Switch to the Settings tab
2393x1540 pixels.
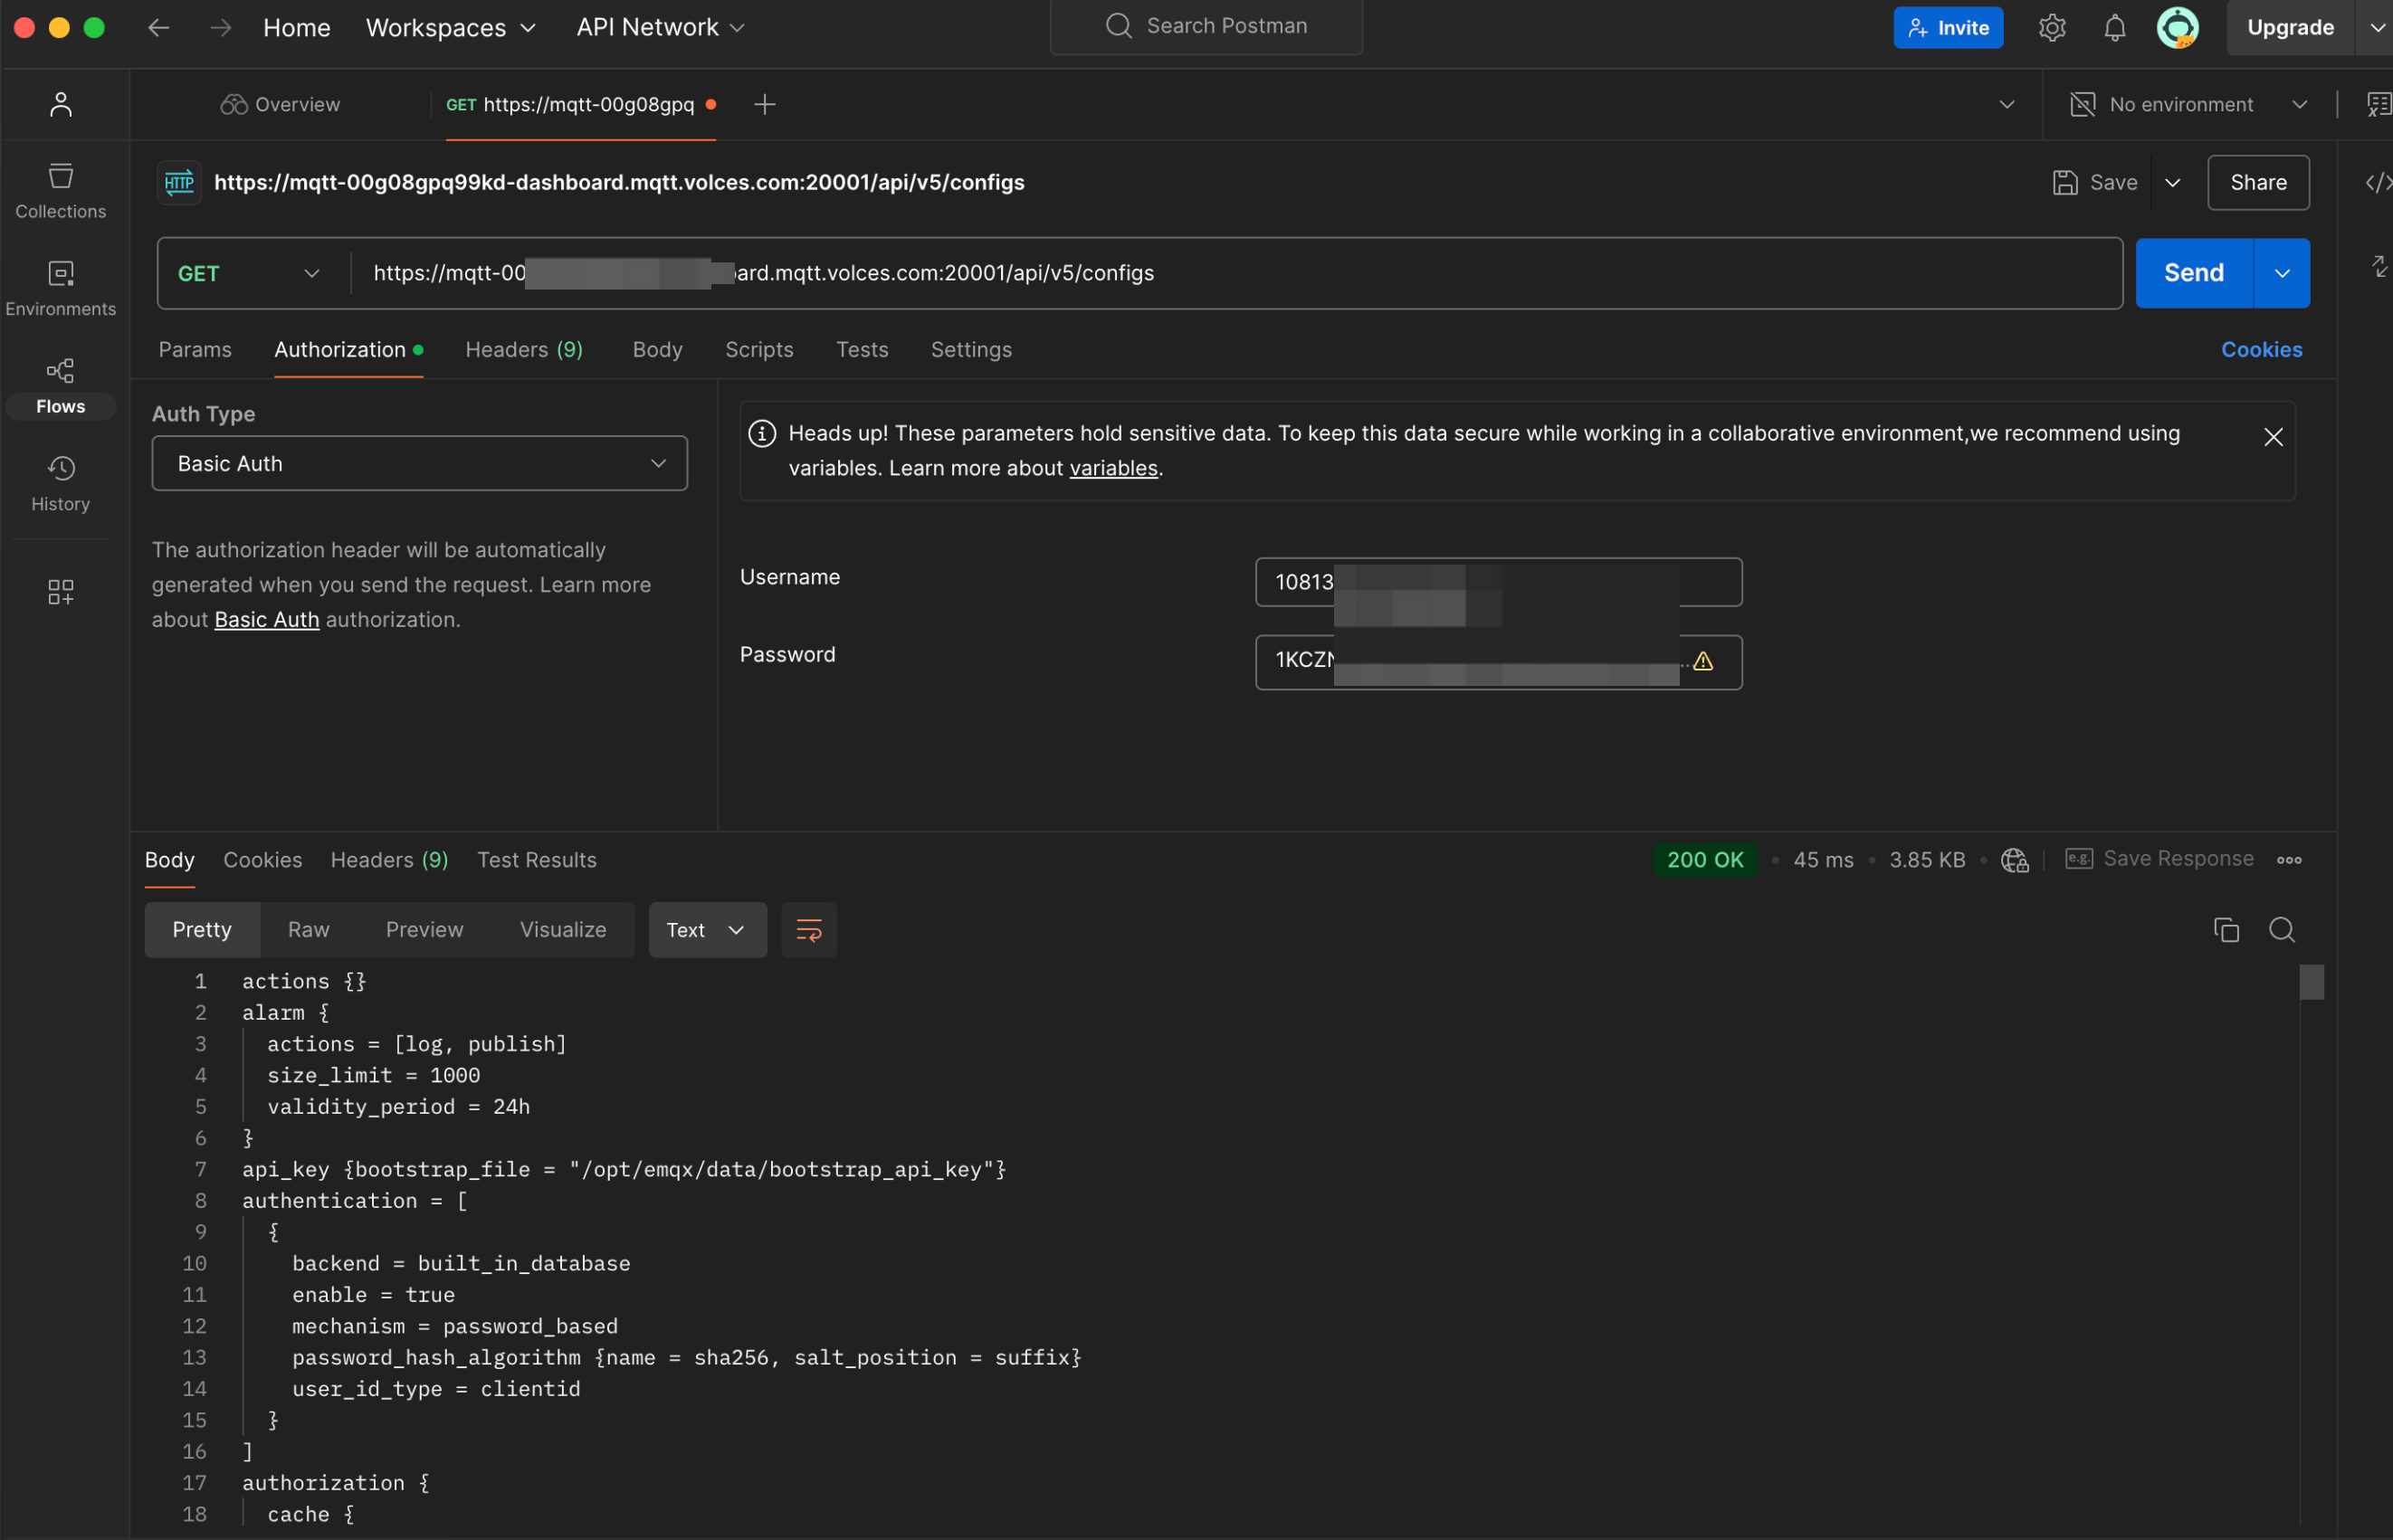[971, 349]
